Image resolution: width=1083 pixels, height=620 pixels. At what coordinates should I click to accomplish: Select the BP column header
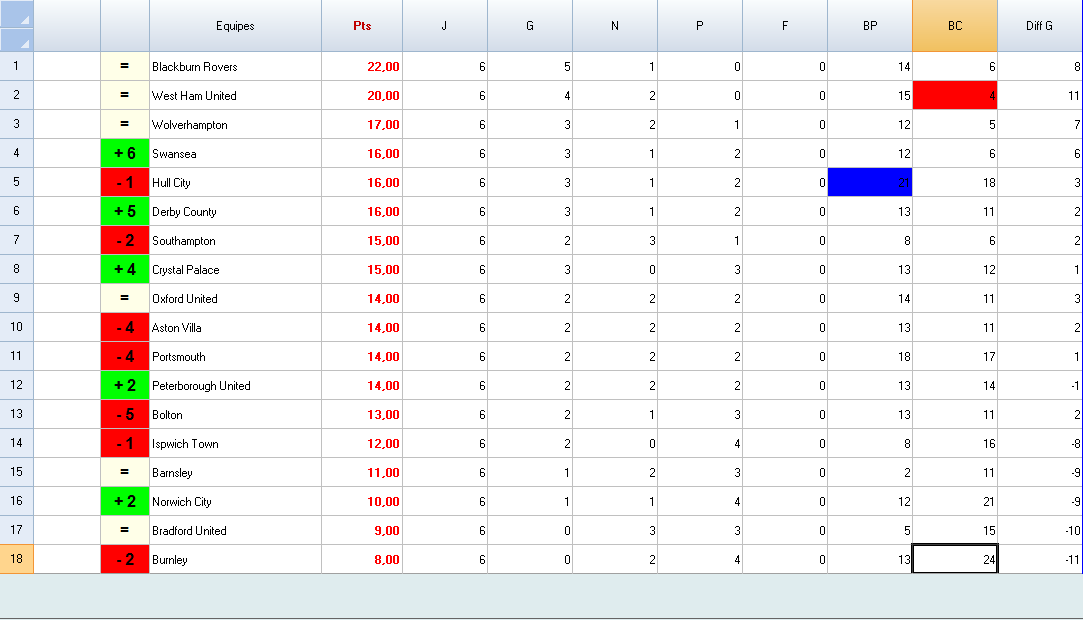[x=870, y=26]
